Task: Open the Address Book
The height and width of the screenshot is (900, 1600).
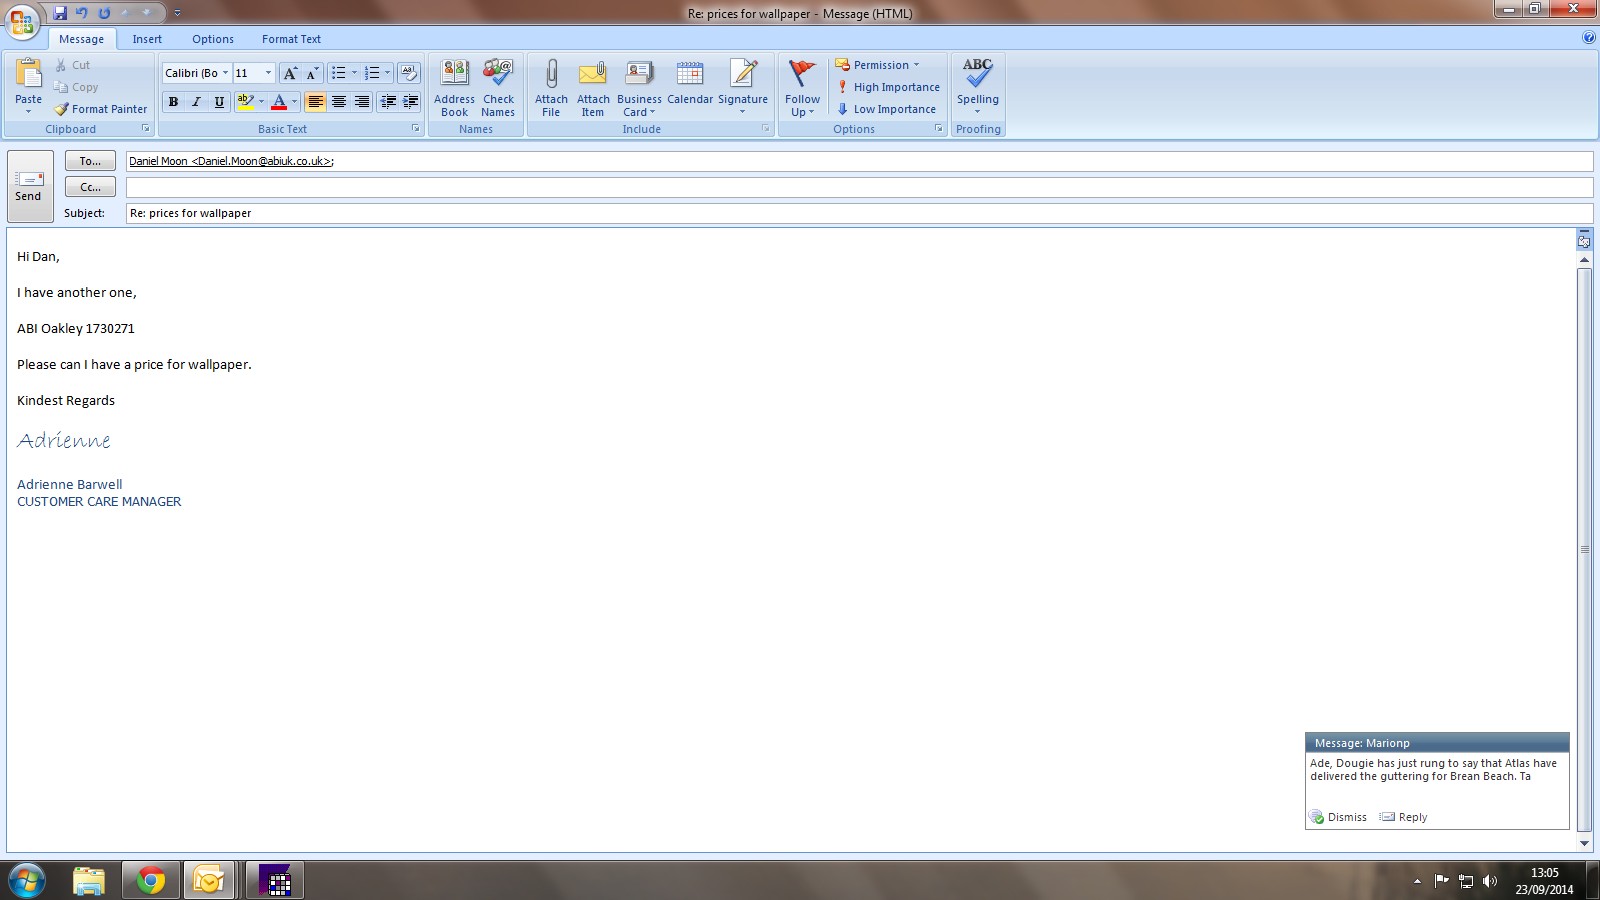Action: point(454,76)
